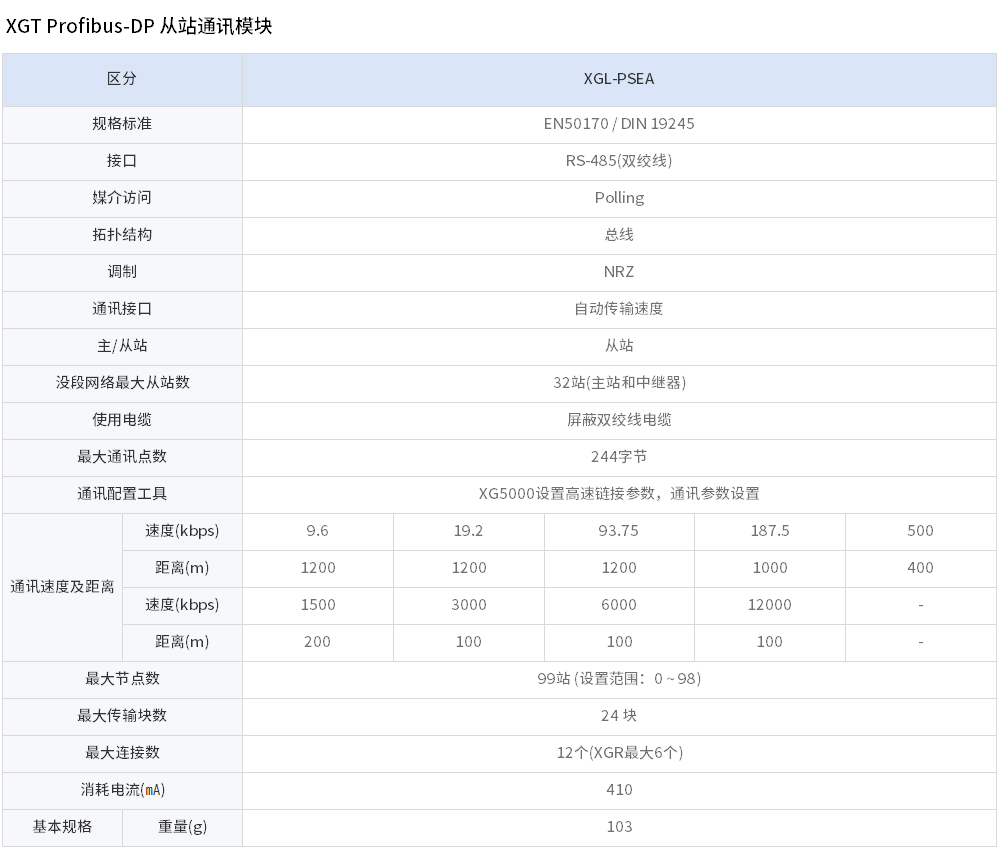Select the '12000' speed cell

[x=770, y=605]
